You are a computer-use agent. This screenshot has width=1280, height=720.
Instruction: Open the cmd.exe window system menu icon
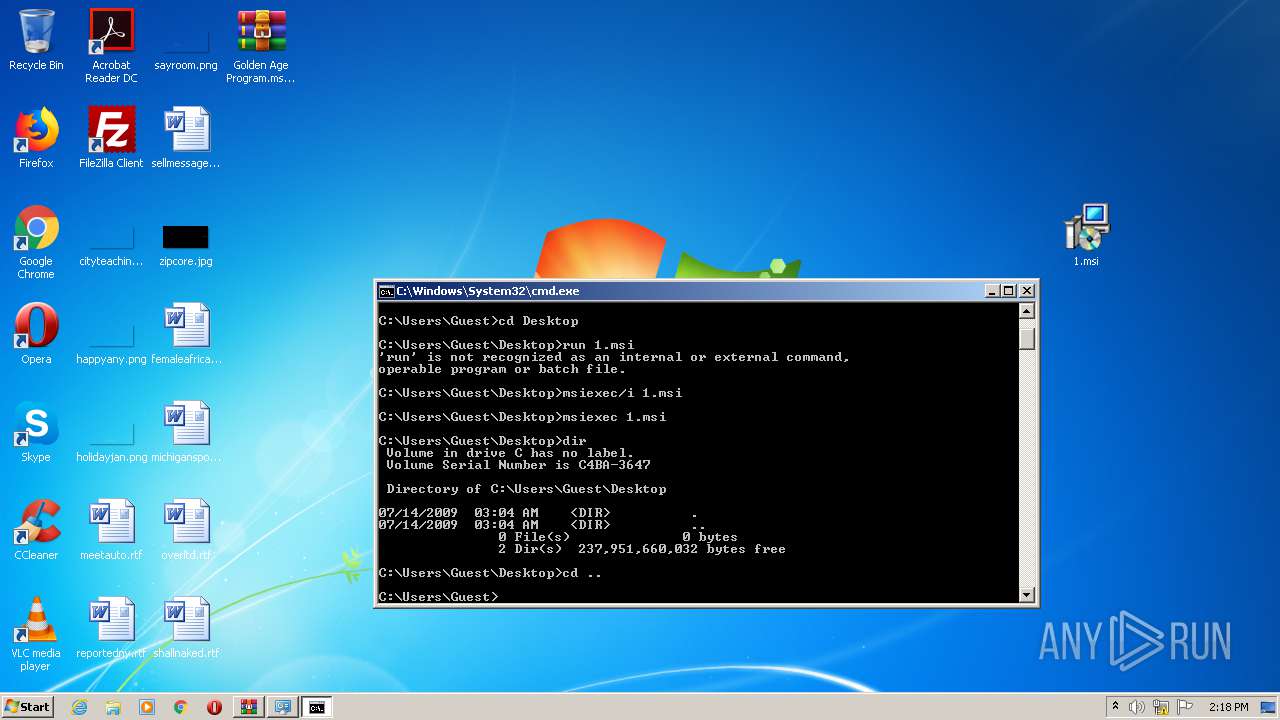pos(386,291)
